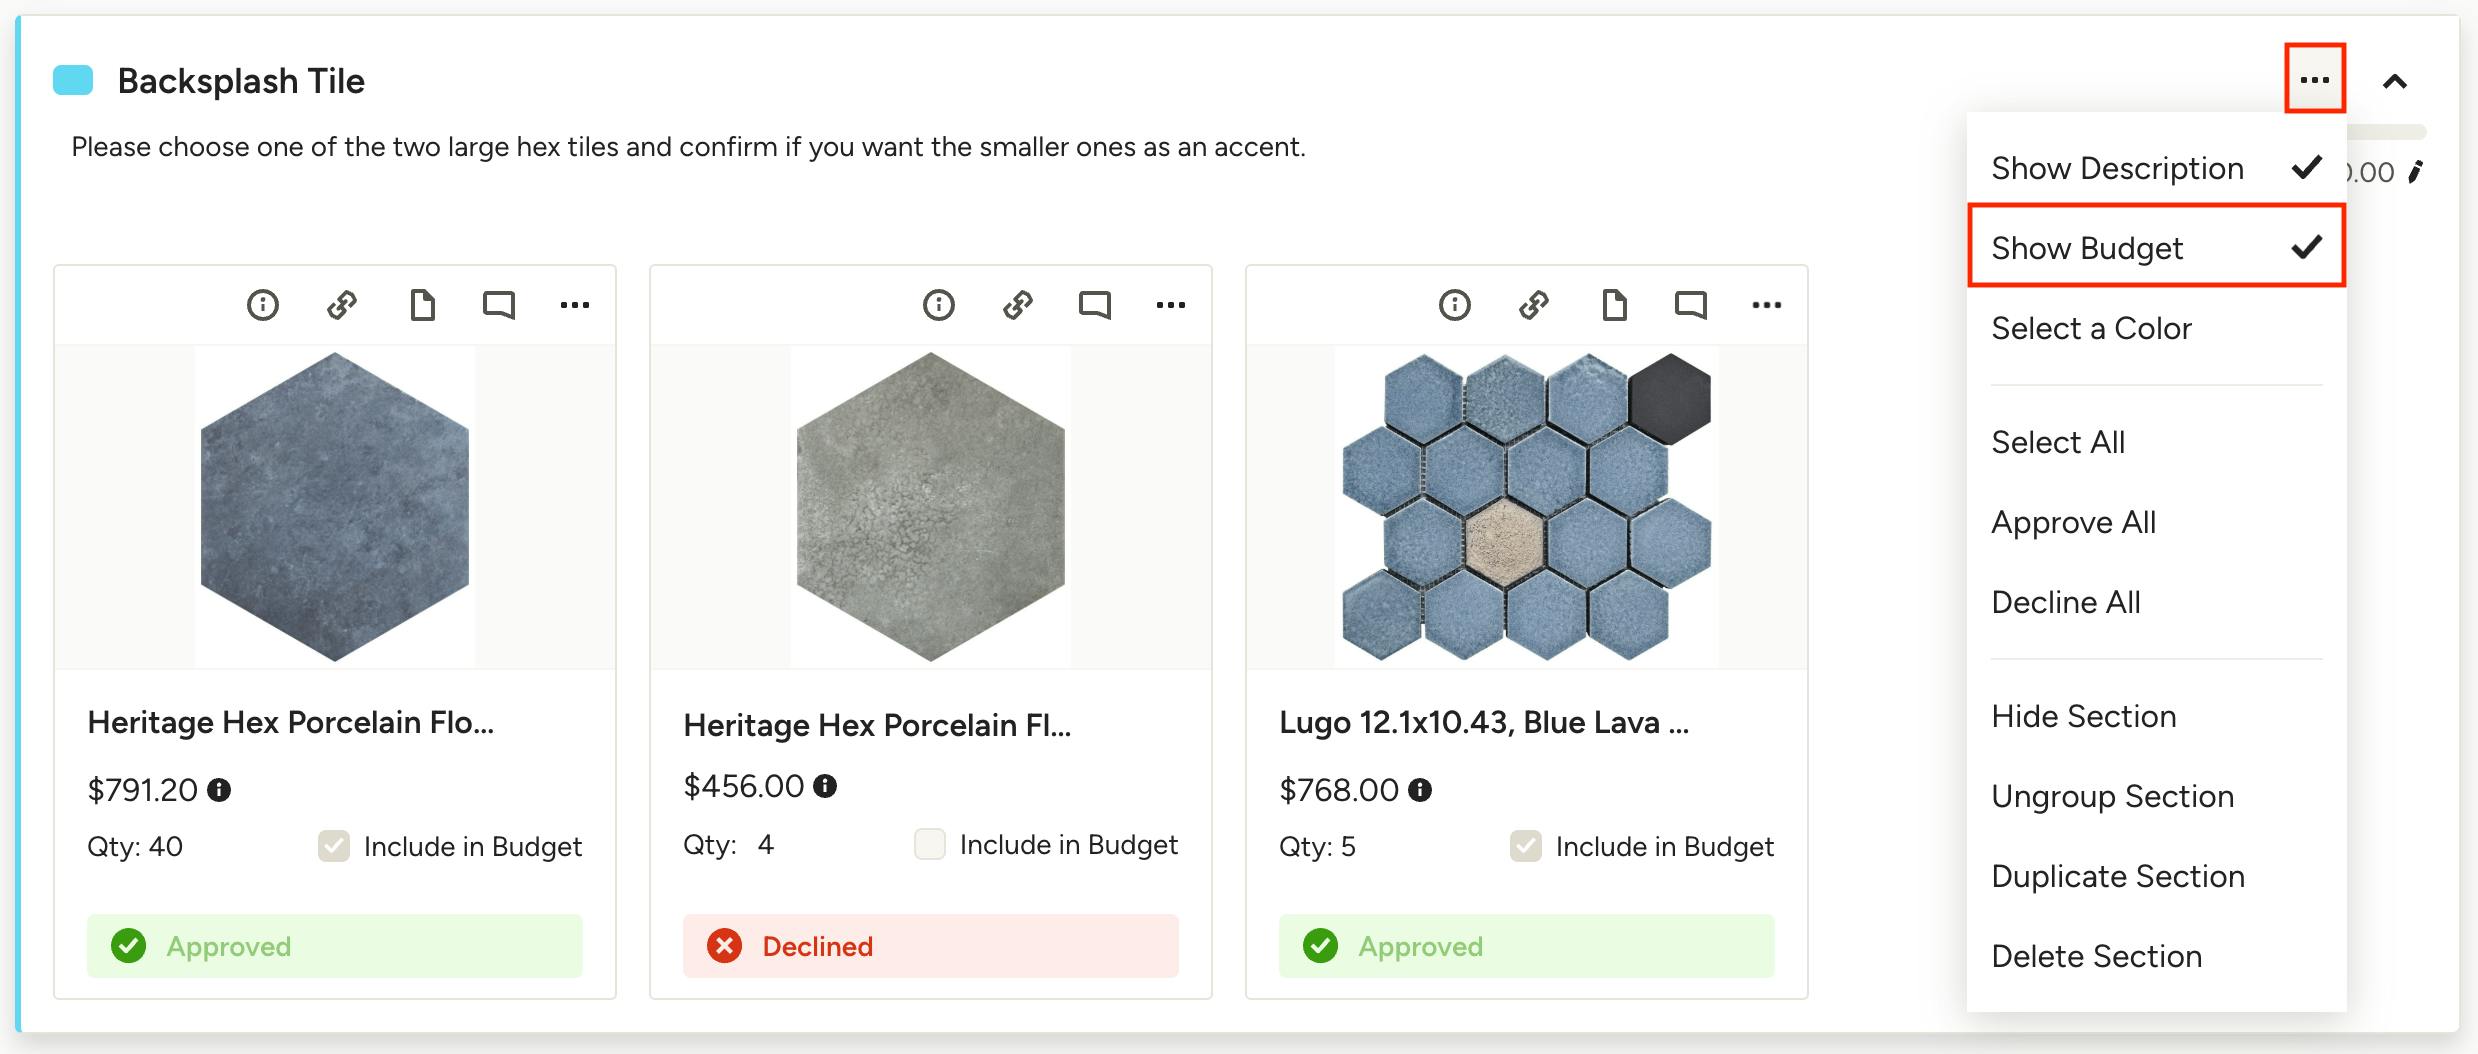The height and width of the screenshot is (1054, 2478).
Task: Click Approved status on the Lugo card
Action: [1526, 946]
